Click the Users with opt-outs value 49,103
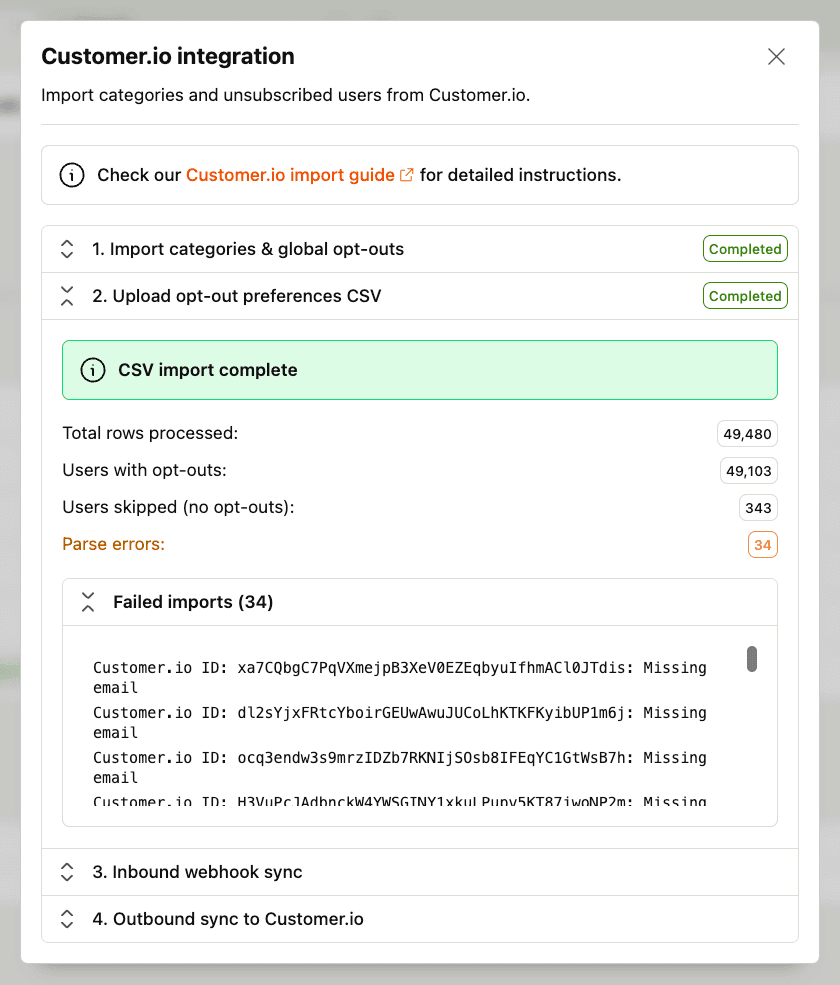The width and height of the screenshot is (840, 985). pos(748,471)
